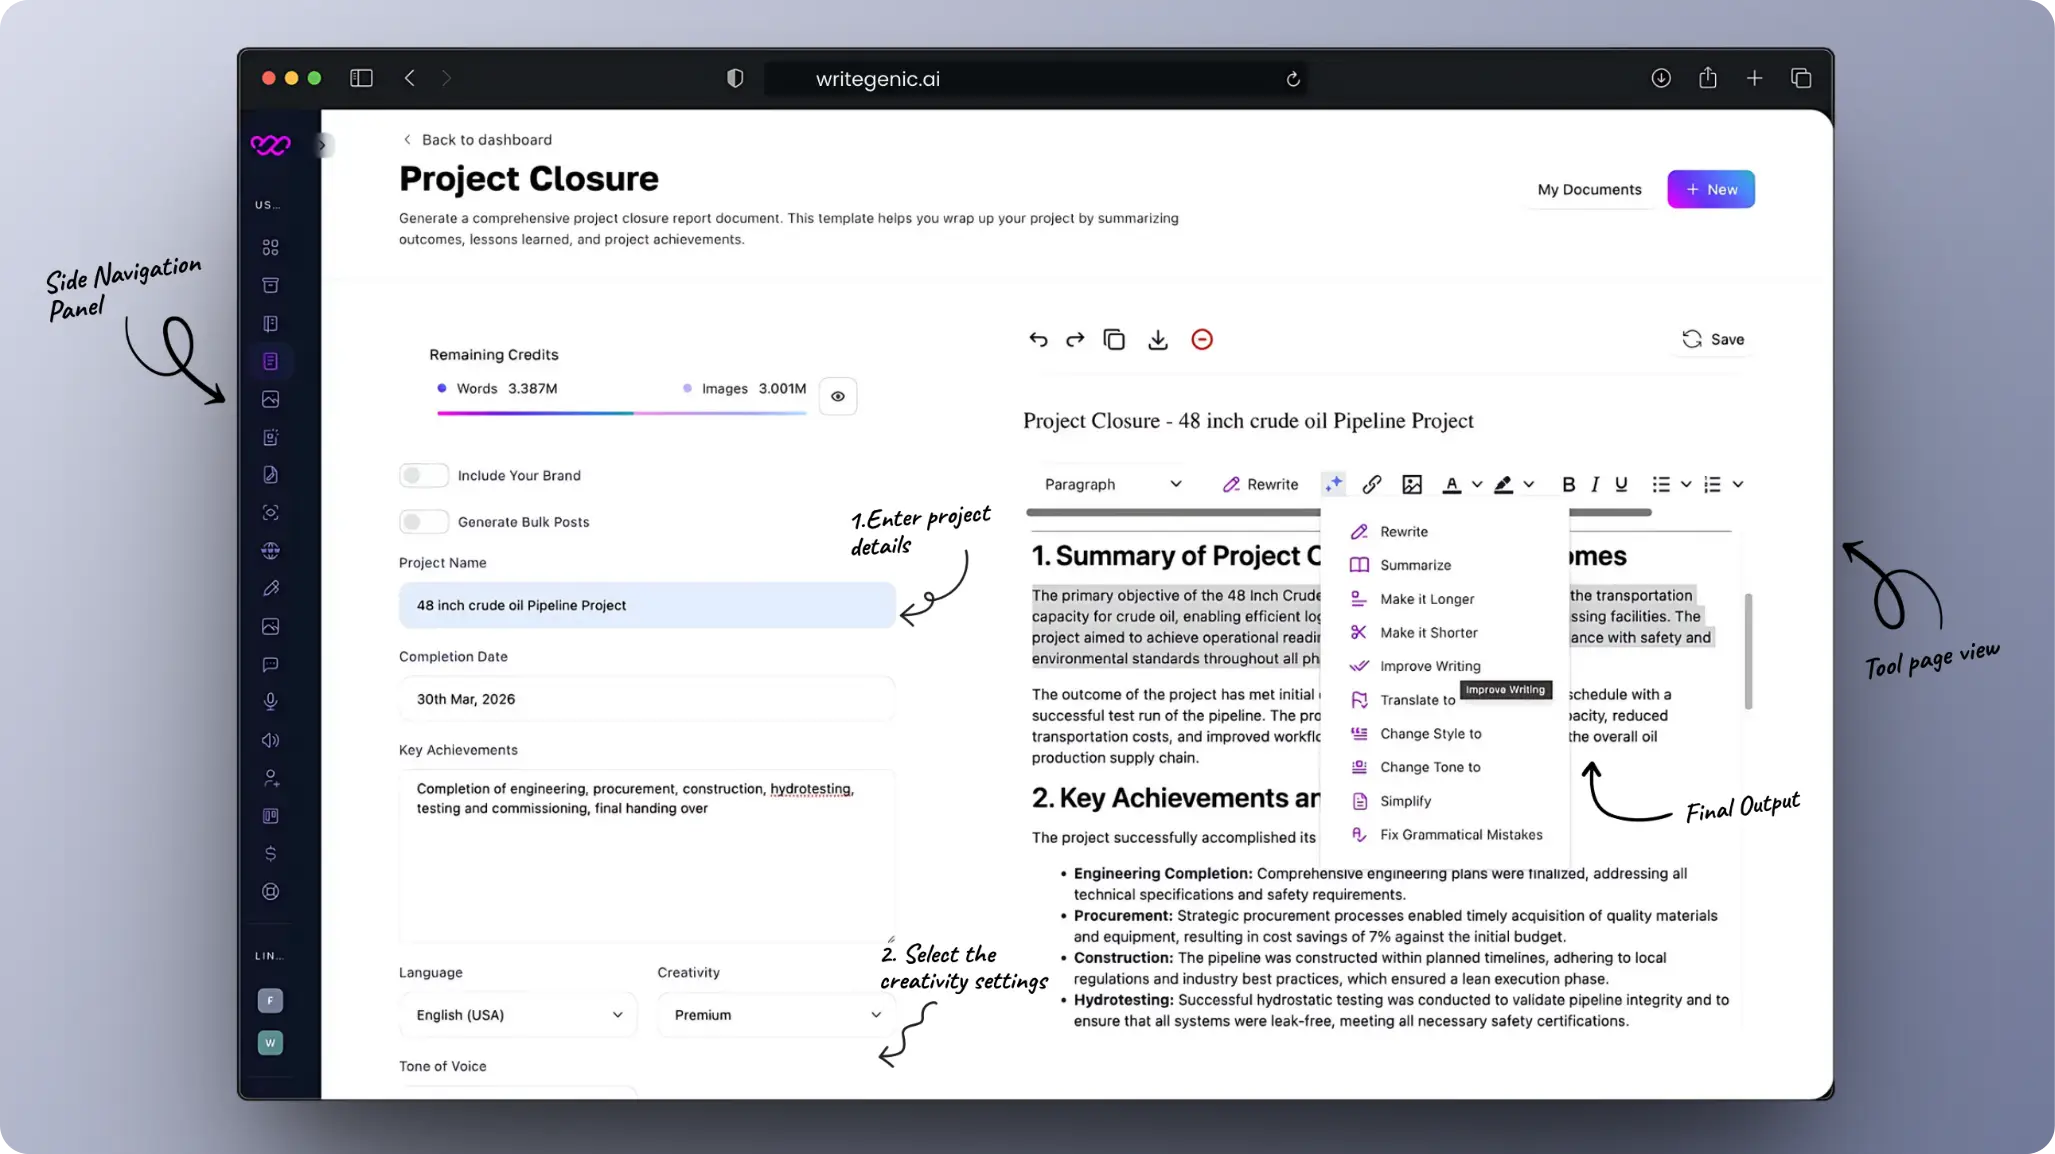Image resolution: width=2055 pixels, height=1154 pixels.
Task: Click the dollar sign sidebar icon
Action: [270, 853]
